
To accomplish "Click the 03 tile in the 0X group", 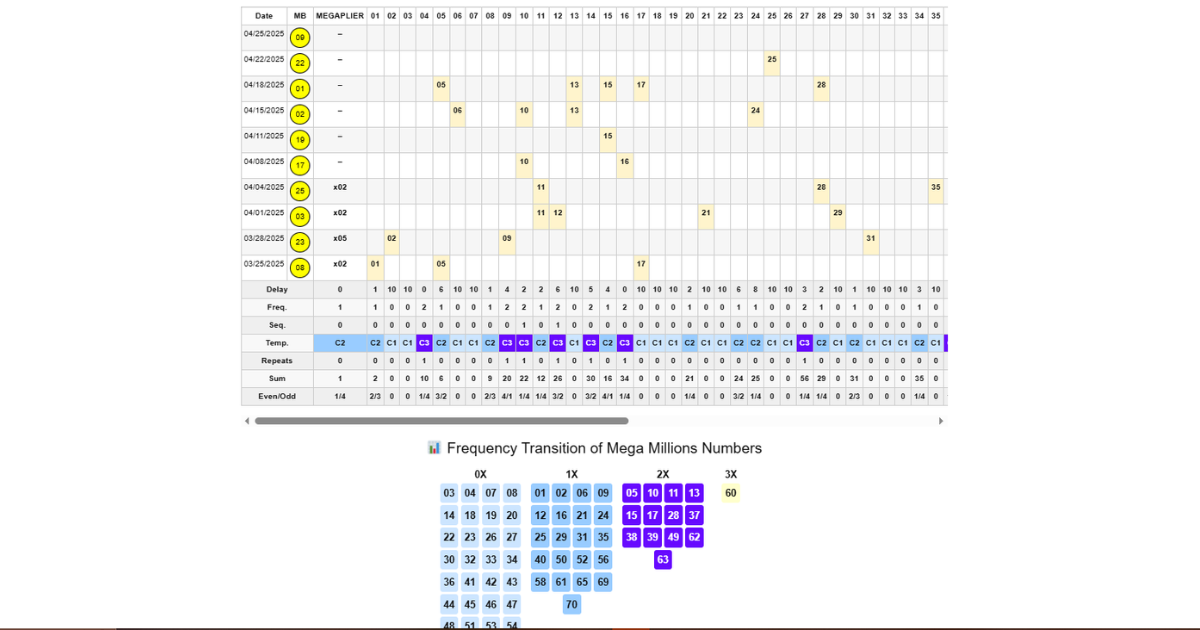I will tap(449, 493).
